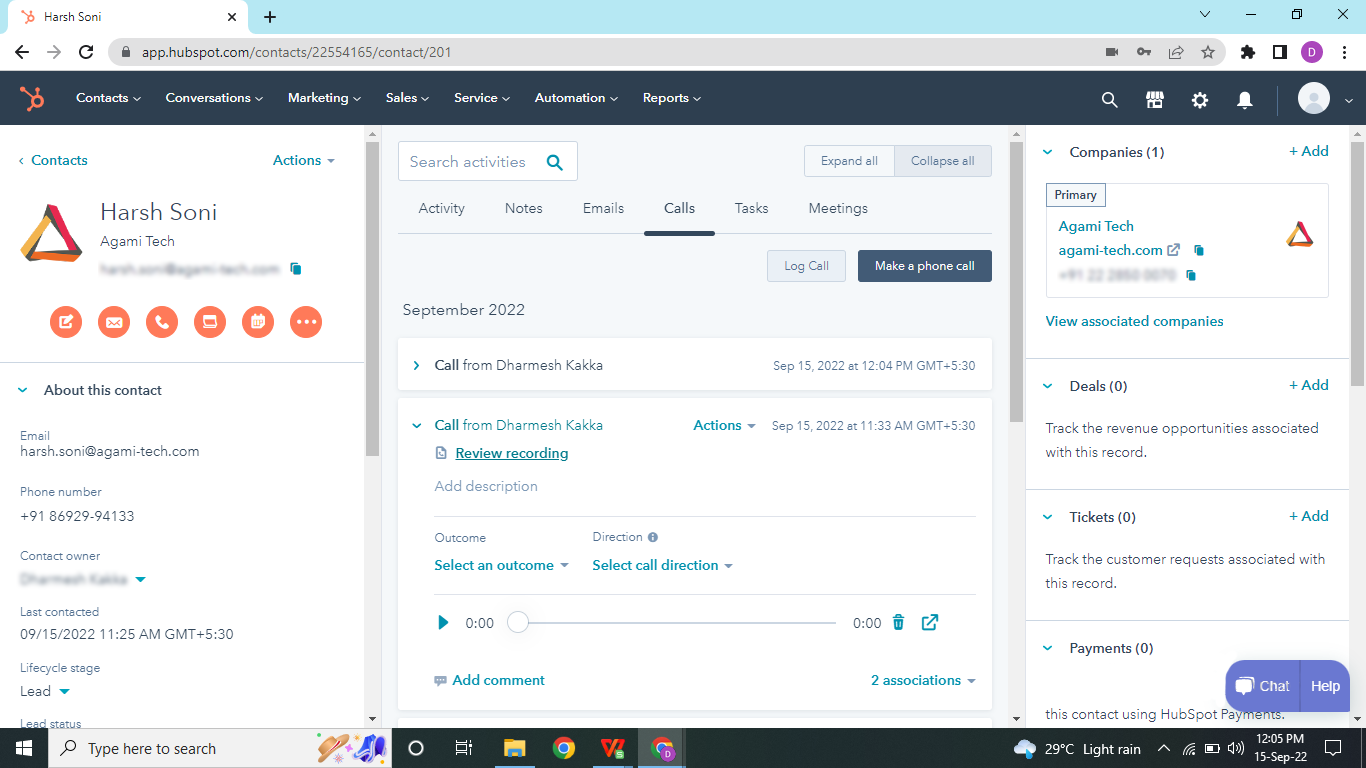The image size is (1366, 768).
Task: Play the call recording
Action: pyautogui.click(x=443, y=622)
